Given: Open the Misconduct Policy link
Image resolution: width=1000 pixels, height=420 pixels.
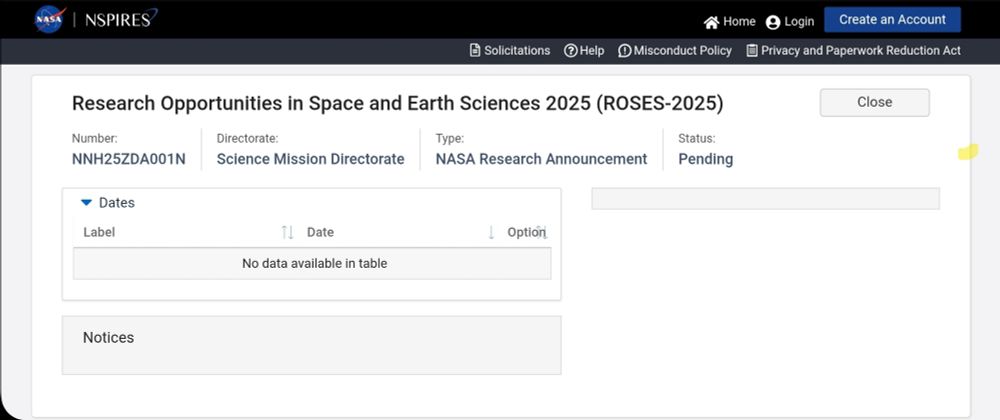Looking at the screenshot, I should (x=675, y=50).
